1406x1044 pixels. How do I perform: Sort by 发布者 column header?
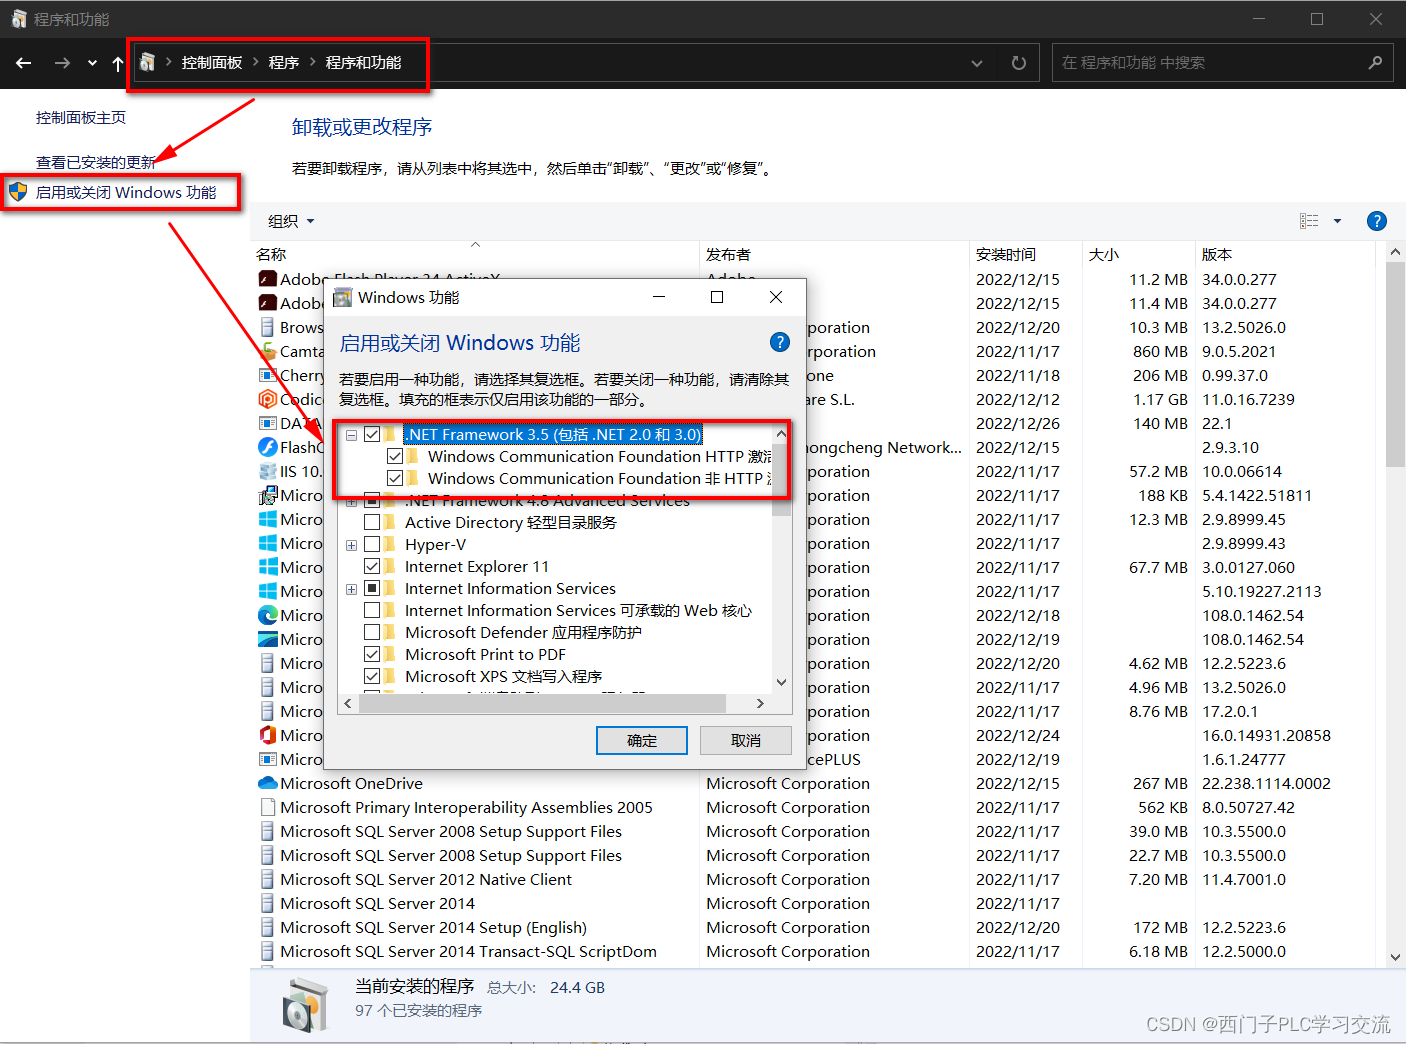point(834,254)
